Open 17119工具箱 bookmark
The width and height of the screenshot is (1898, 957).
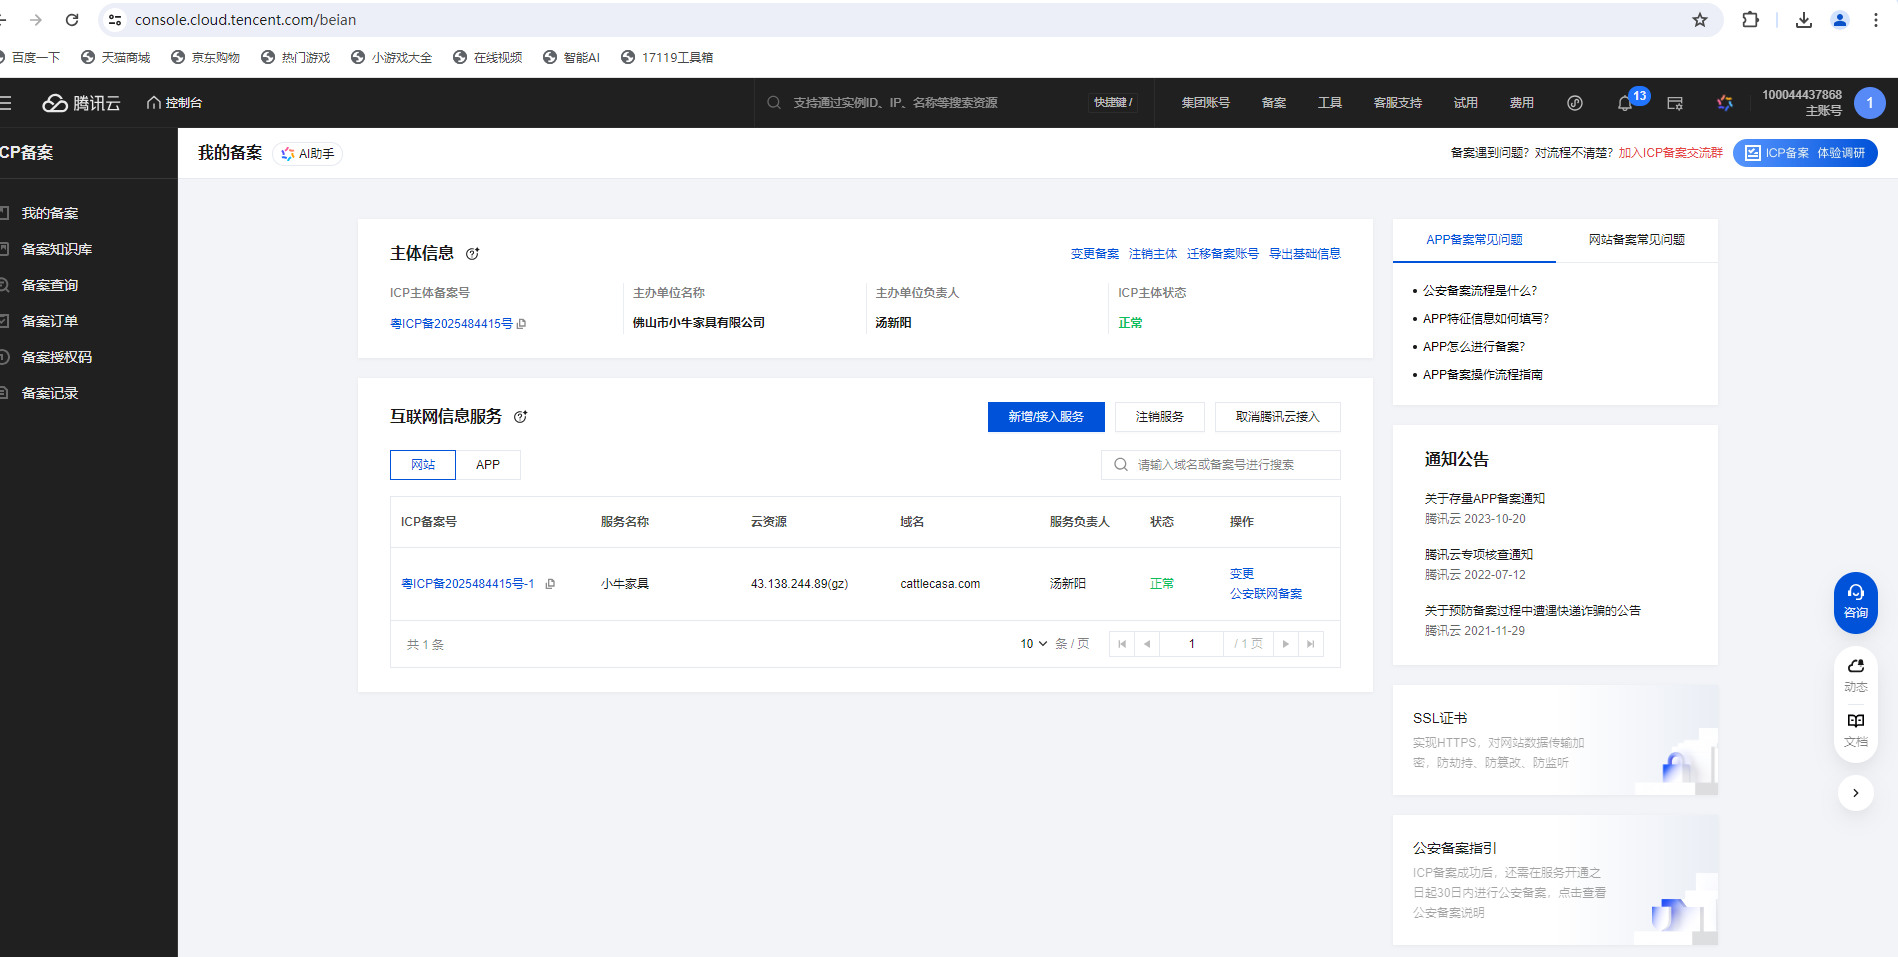pos(667,58)
